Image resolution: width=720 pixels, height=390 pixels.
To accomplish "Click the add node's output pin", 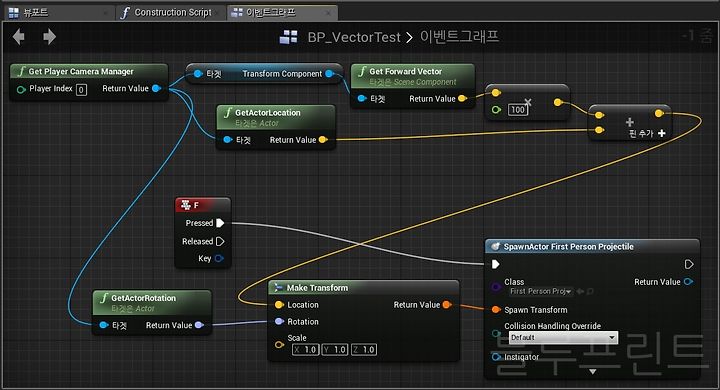I will coord(659,113).
